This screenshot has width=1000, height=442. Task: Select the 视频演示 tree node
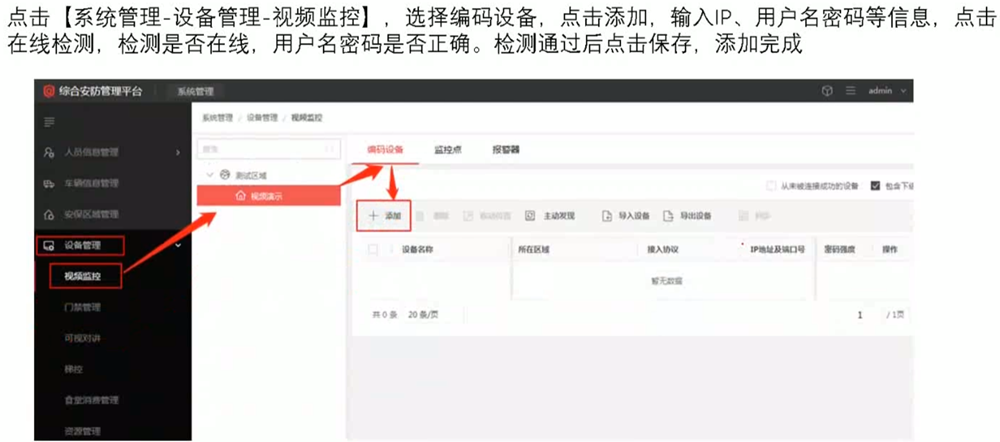(x=268, y=196)
